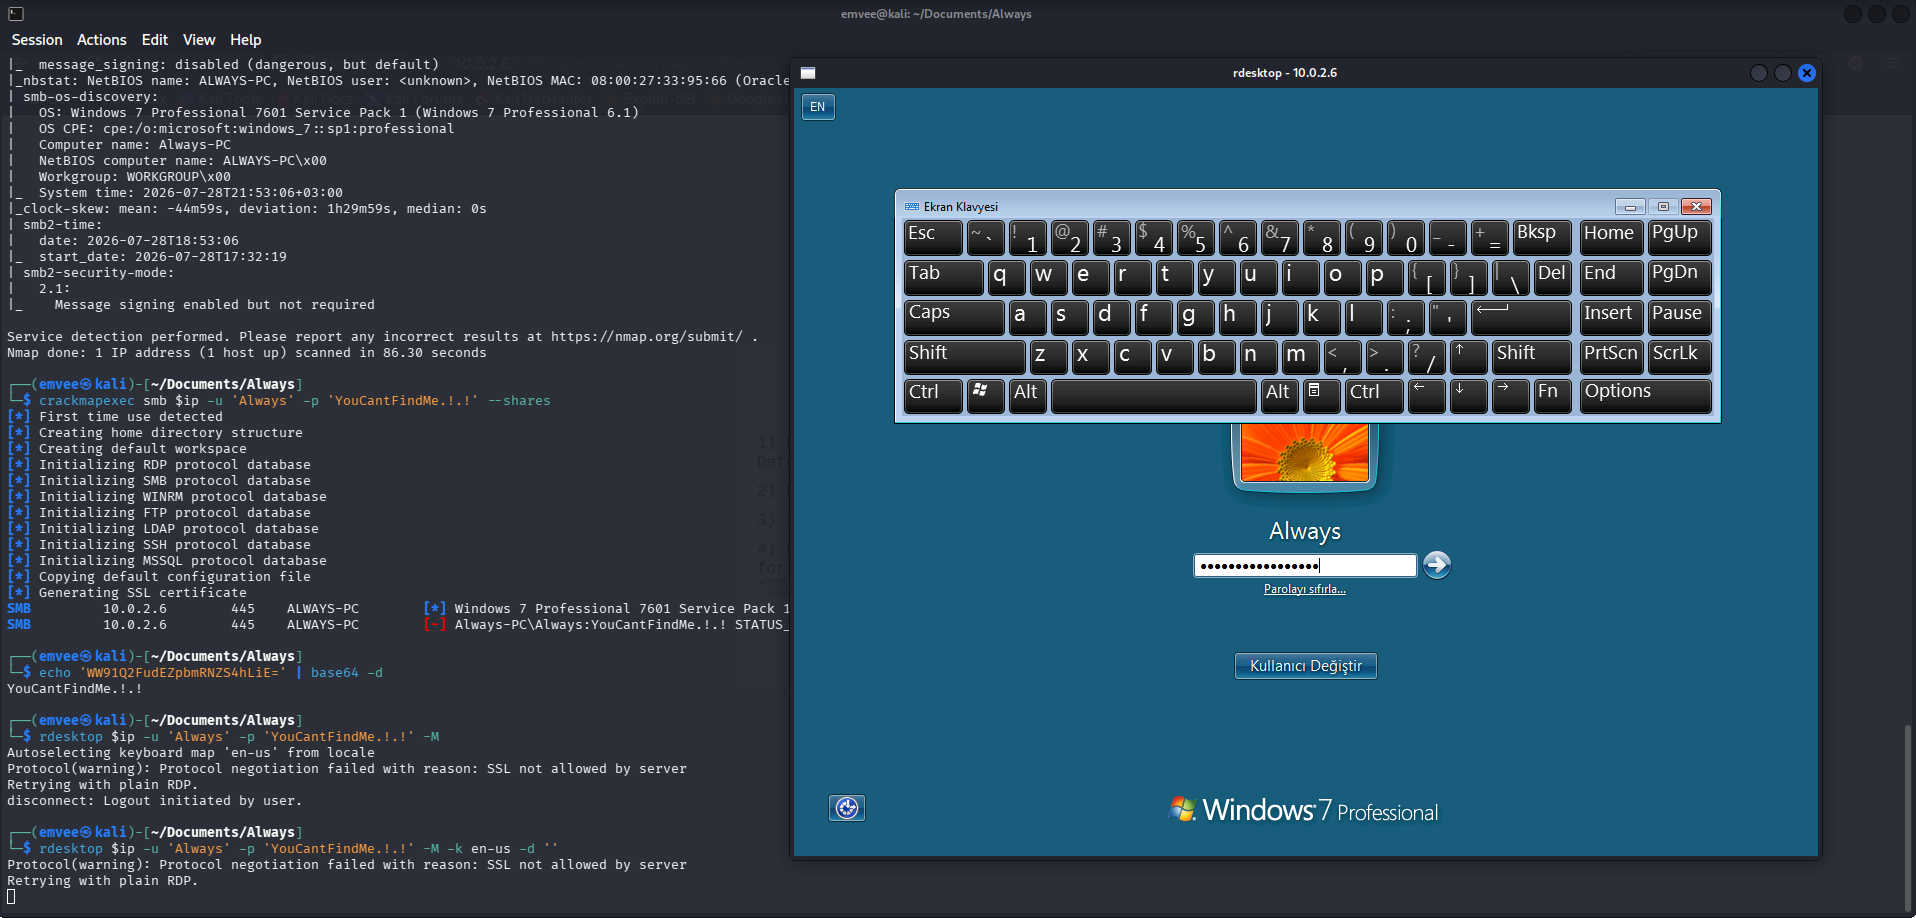Click the on-screen Enter key
This screenshot has width=1916, height=918.
(x=1521, y=317)
